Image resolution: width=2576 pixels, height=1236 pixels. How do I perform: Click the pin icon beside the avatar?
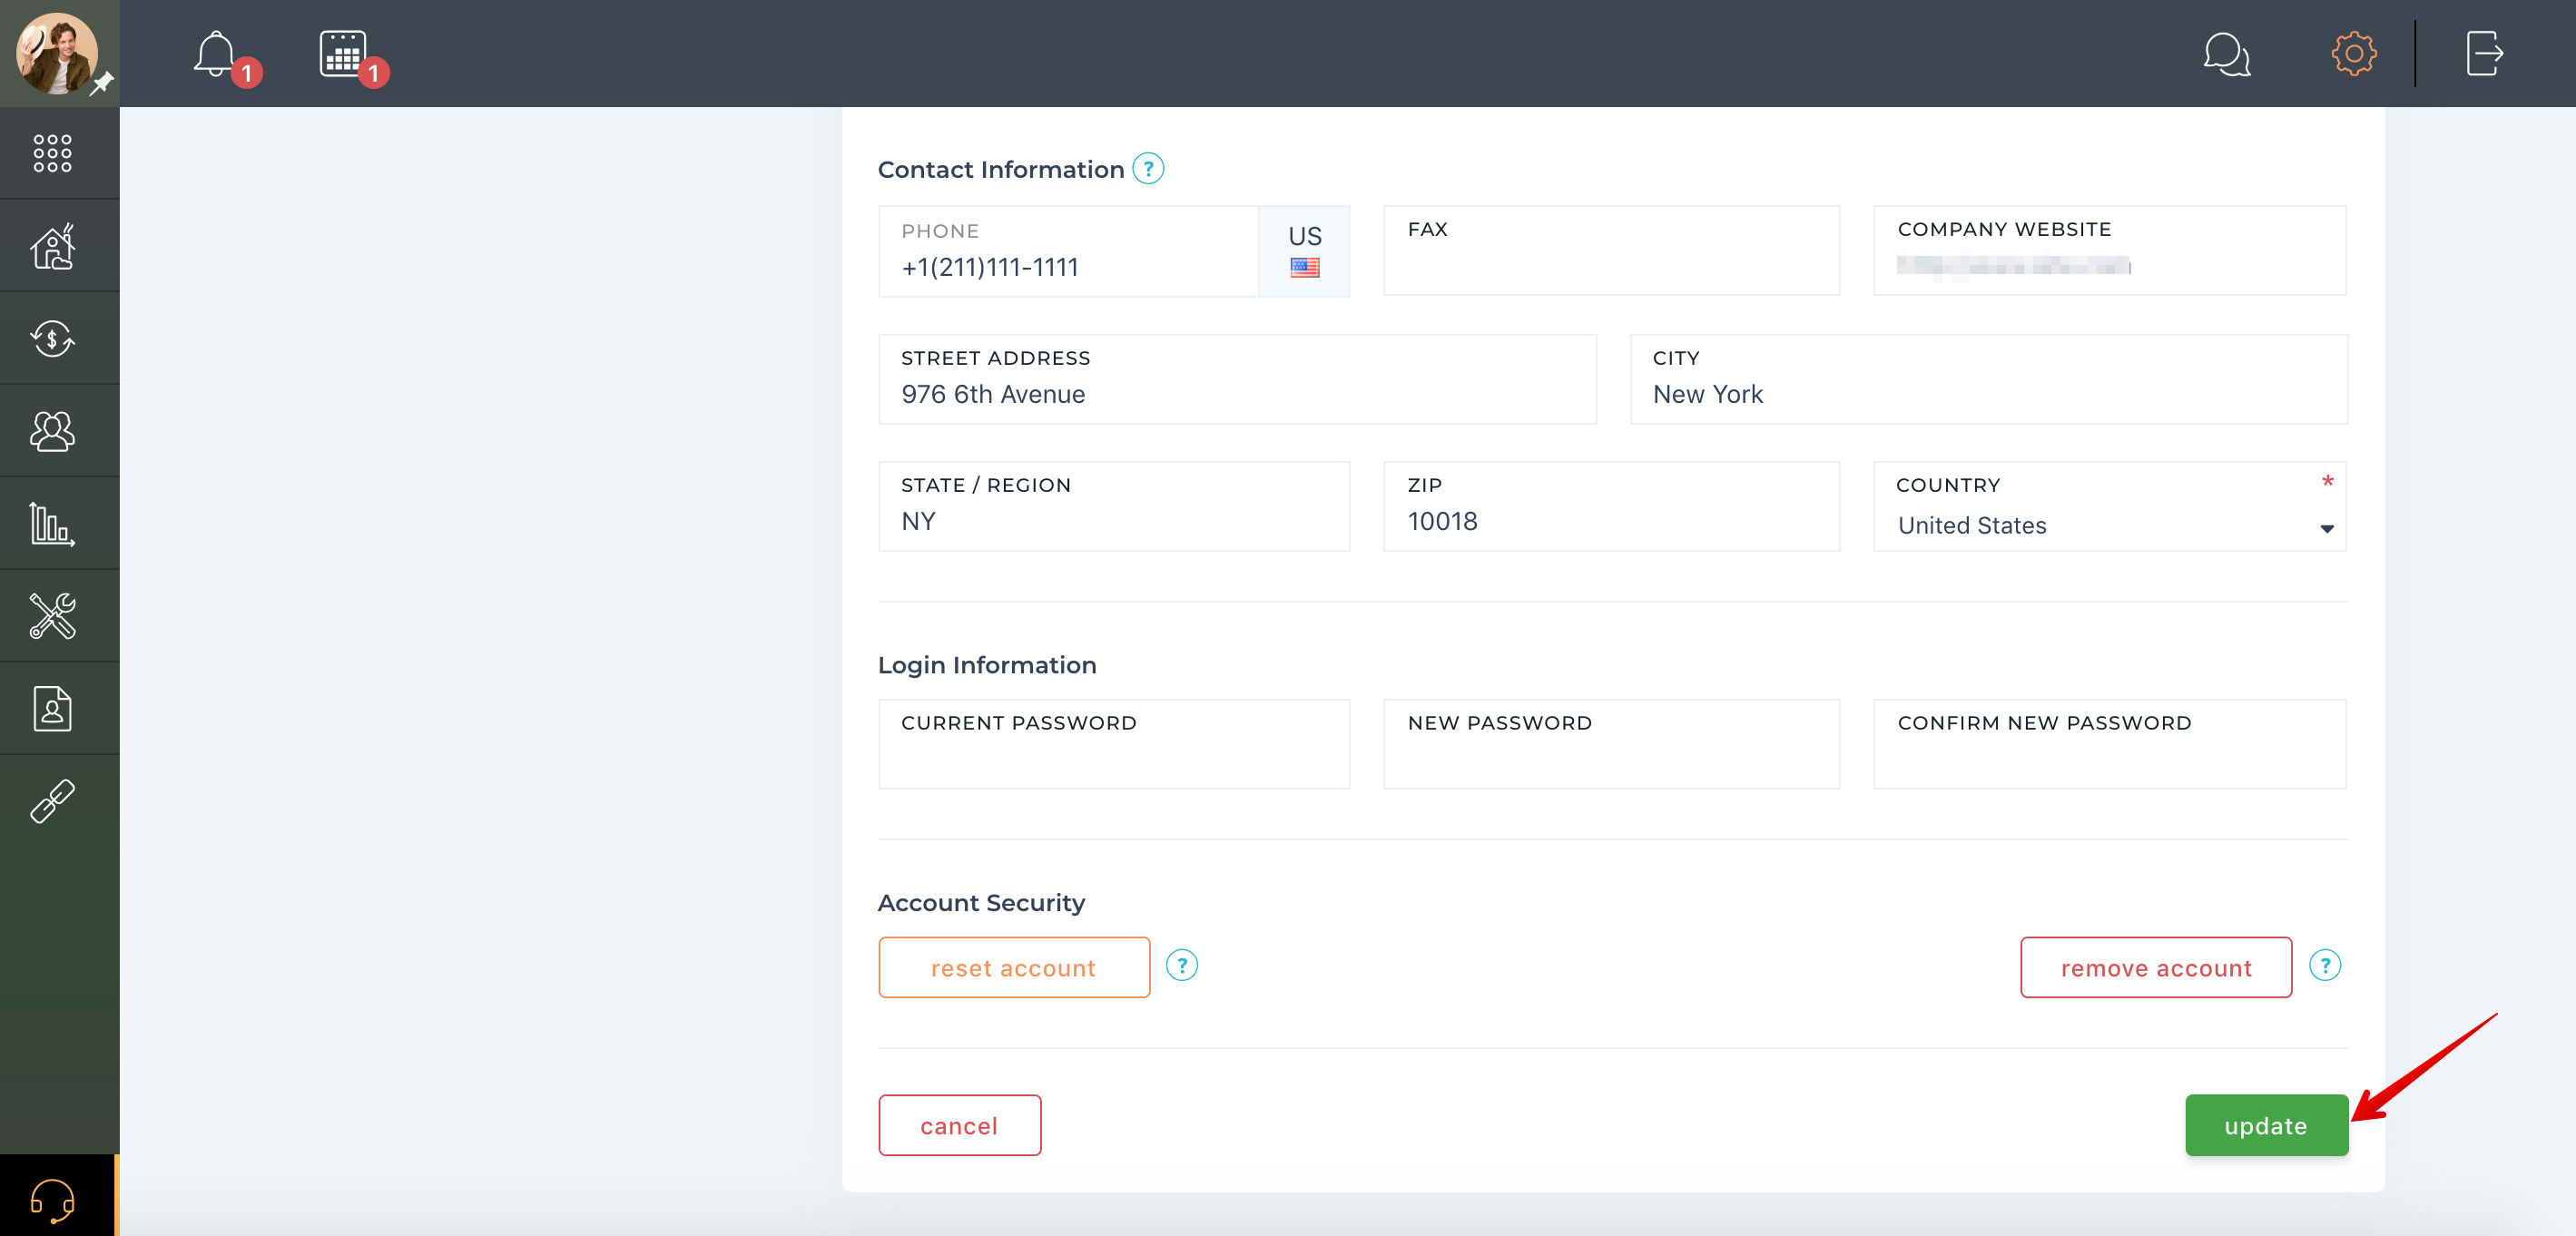click(102, 84)
